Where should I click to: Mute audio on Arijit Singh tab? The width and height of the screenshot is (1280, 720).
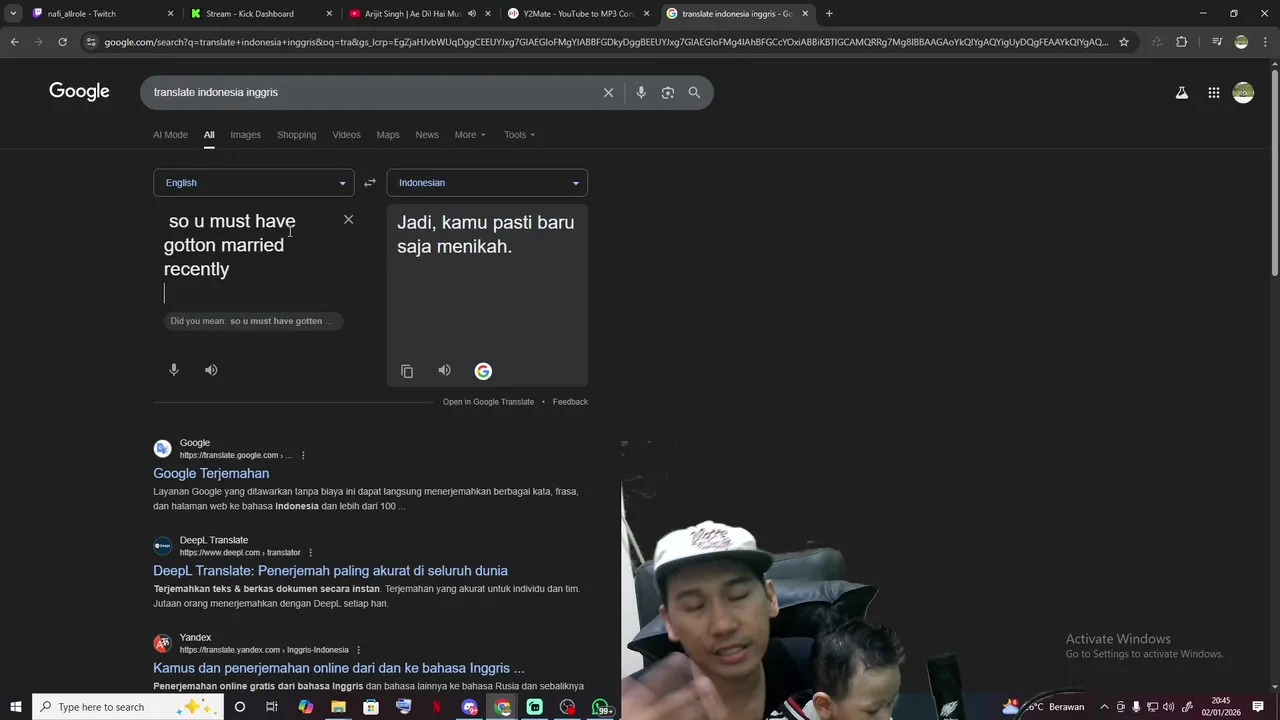[472, 14]
